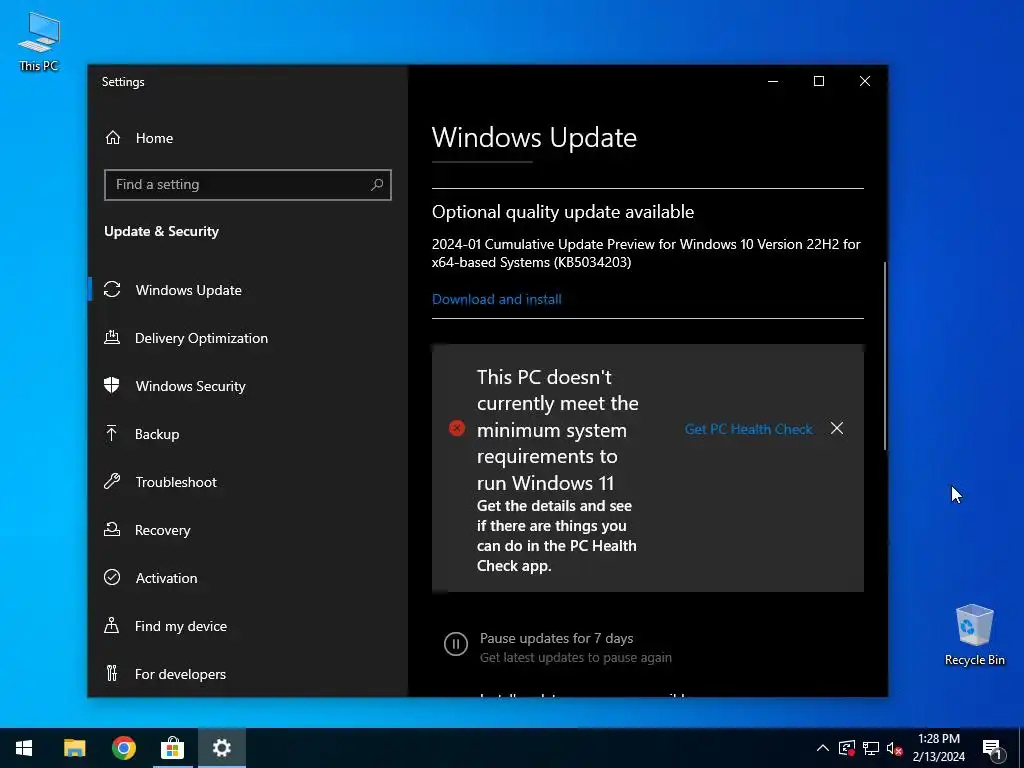The width and height of the screenshot is (1024, 768).
Task: Click the search magnifier in Find a setting
Action: tap(377, 185)
